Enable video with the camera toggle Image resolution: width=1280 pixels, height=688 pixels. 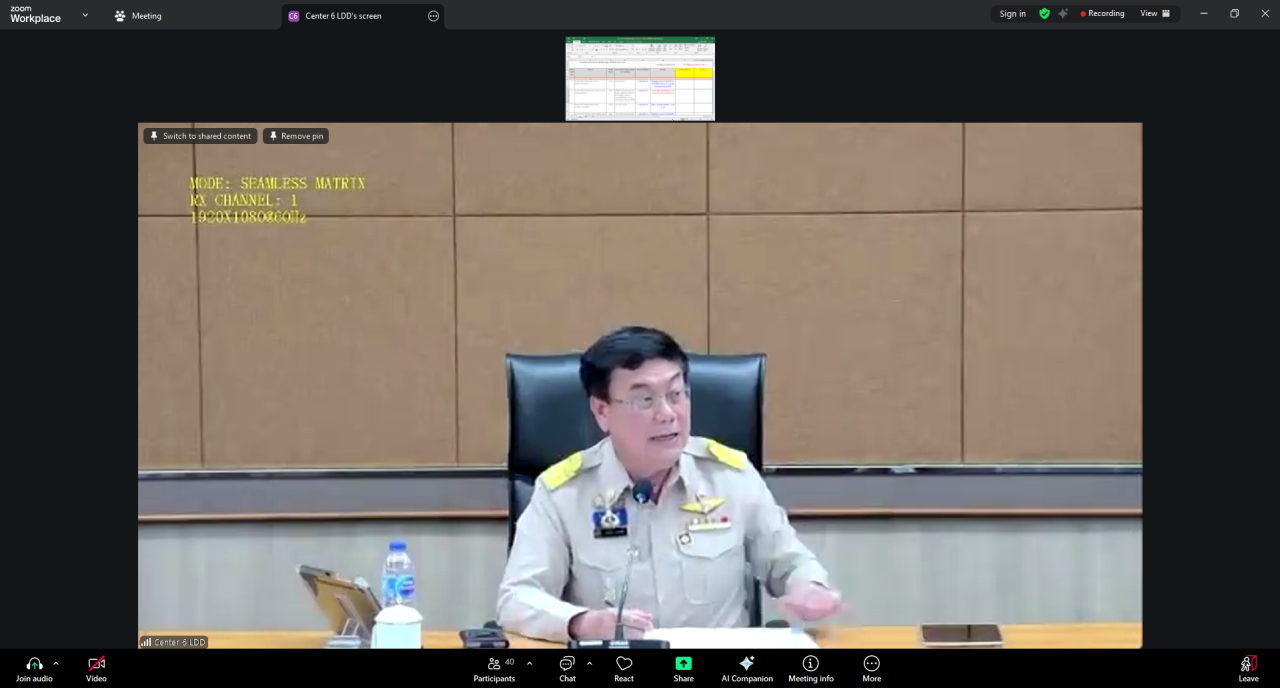(96, 663)
